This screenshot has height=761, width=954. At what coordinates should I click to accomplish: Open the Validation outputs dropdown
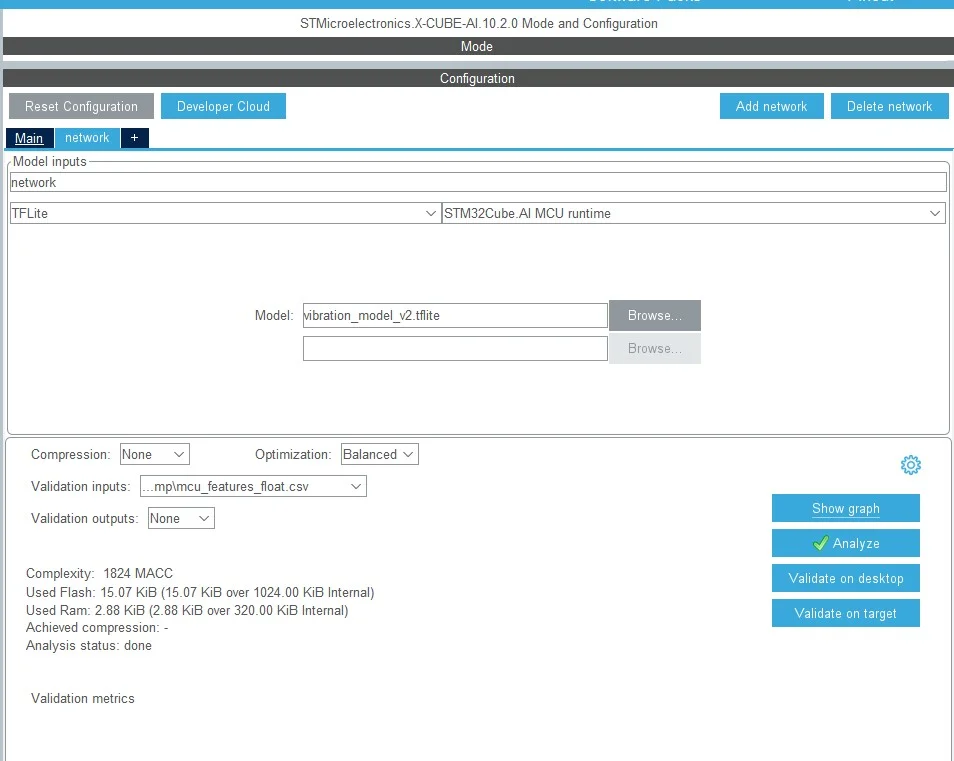(181, 518)
